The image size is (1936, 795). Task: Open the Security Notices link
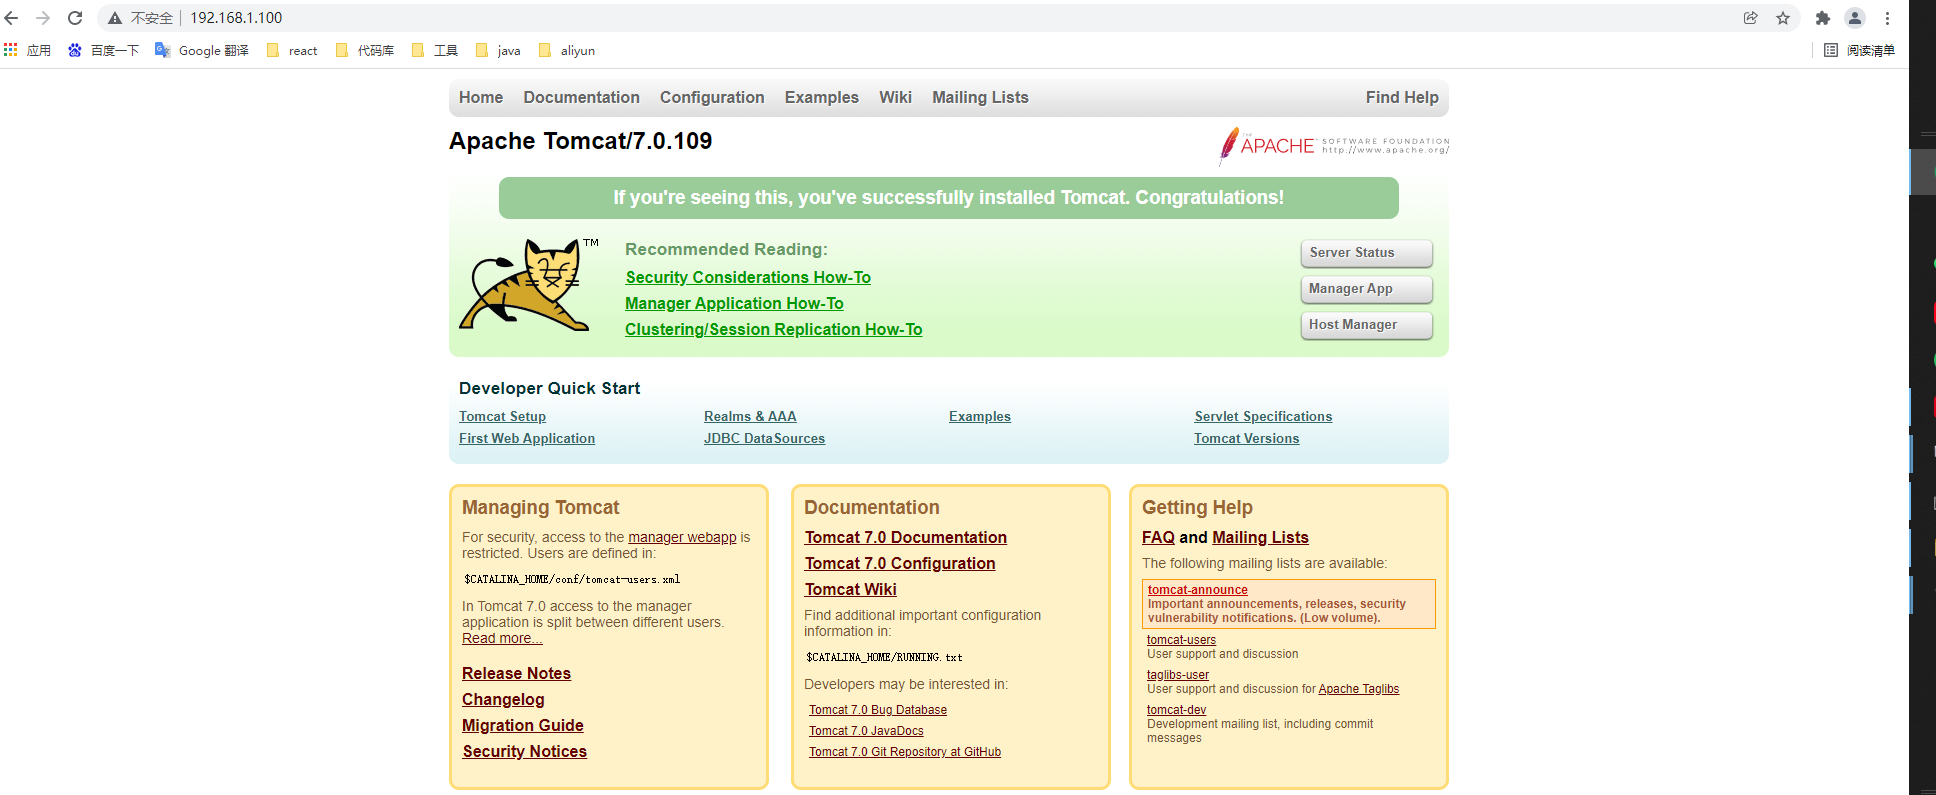(524, 751)
